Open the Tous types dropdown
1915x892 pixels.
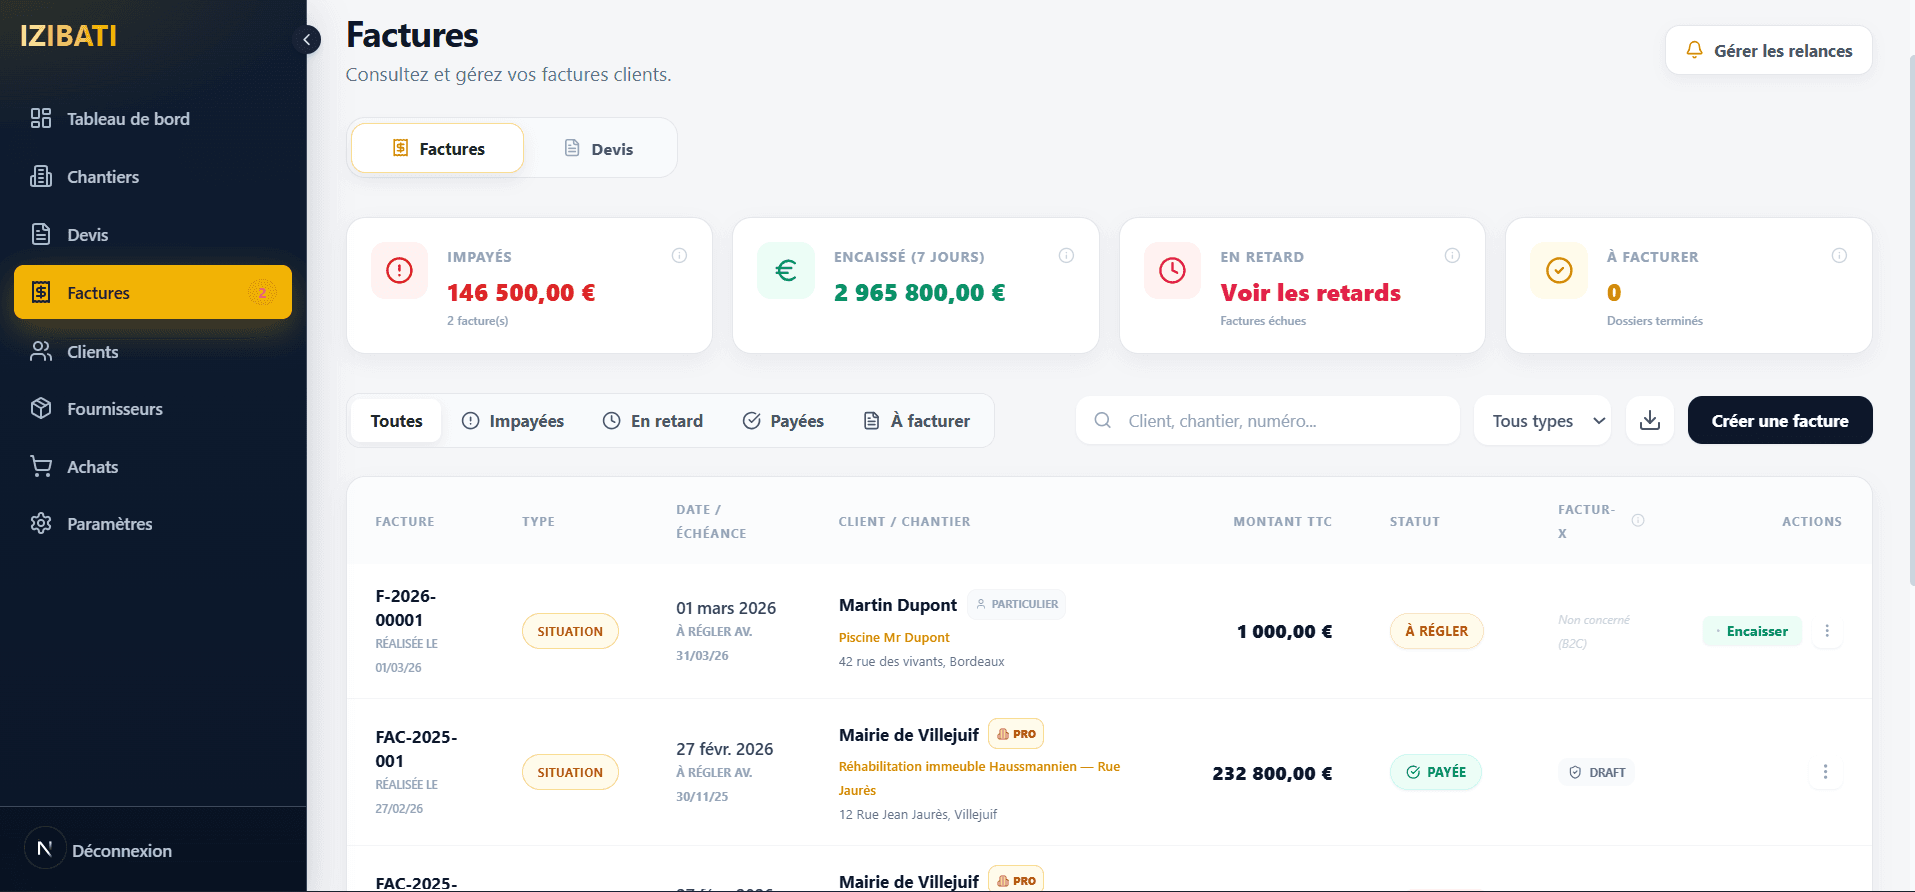[x=1542, y=421]
